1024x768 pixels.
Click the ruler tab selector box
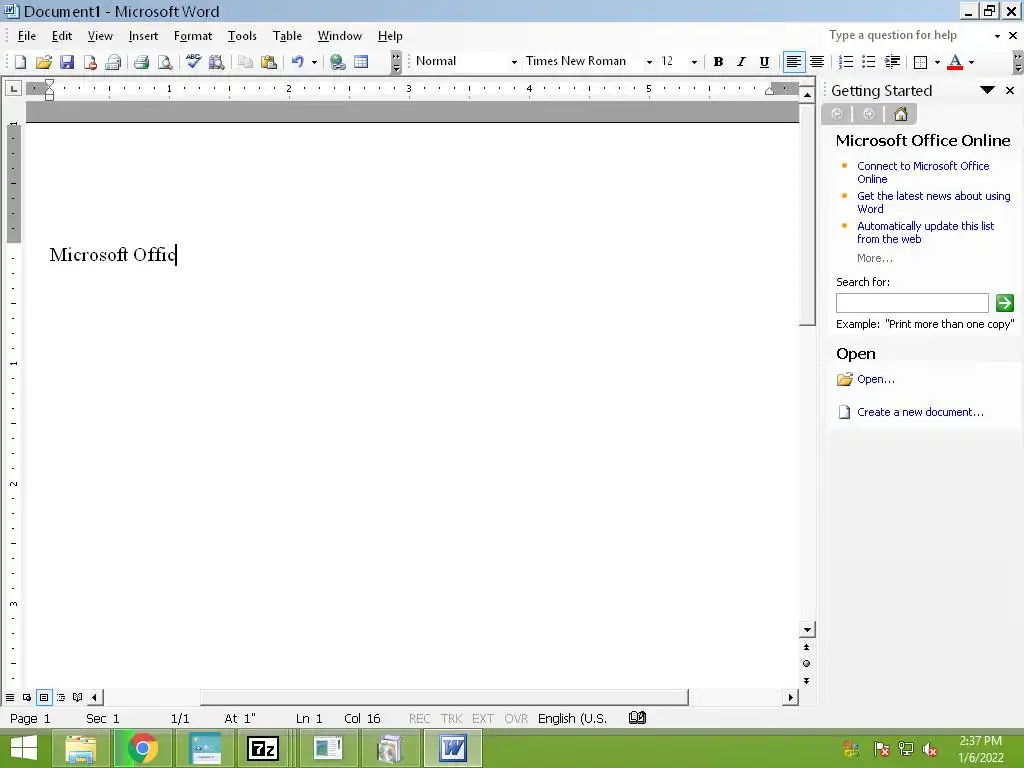tap(14, 89)
